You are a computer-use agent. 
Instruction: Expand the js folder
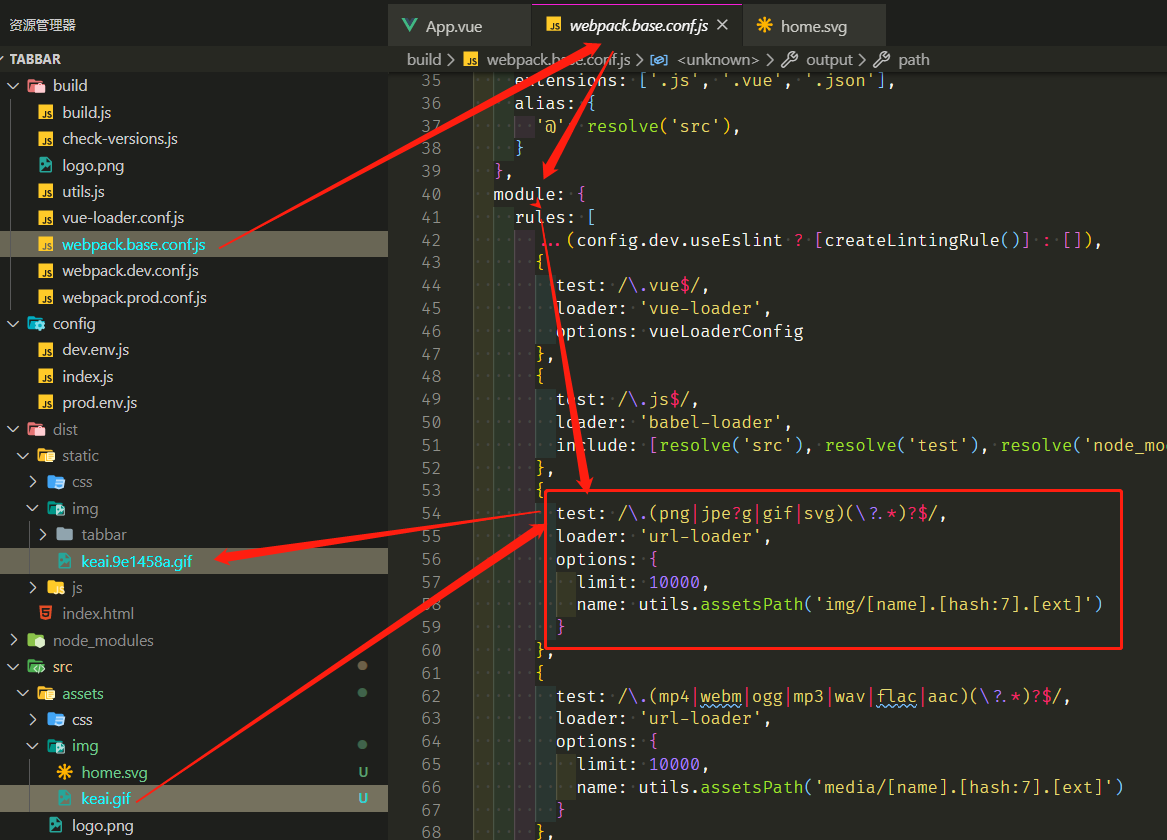point(33,588)
